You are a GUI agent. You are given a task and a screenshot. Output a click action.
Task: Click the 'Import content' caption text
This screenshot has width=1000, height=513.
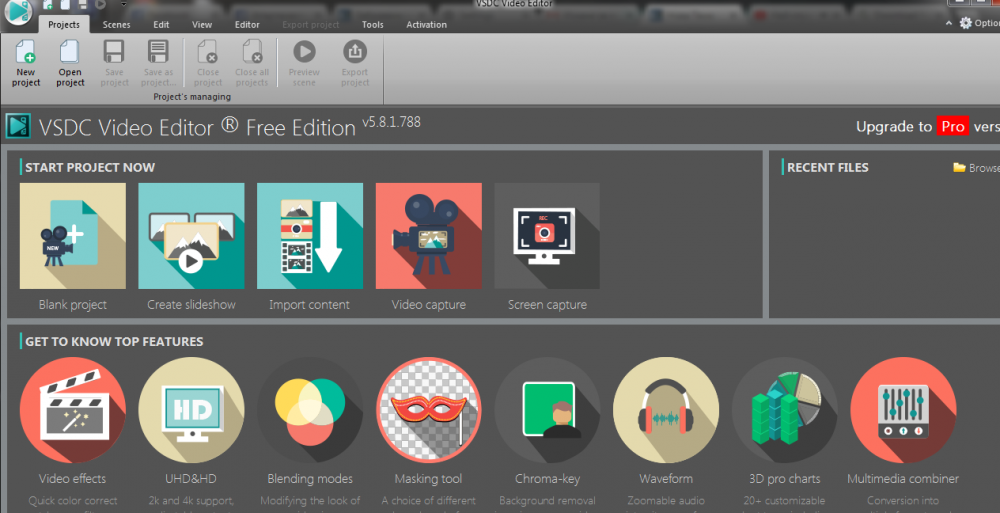309,305
